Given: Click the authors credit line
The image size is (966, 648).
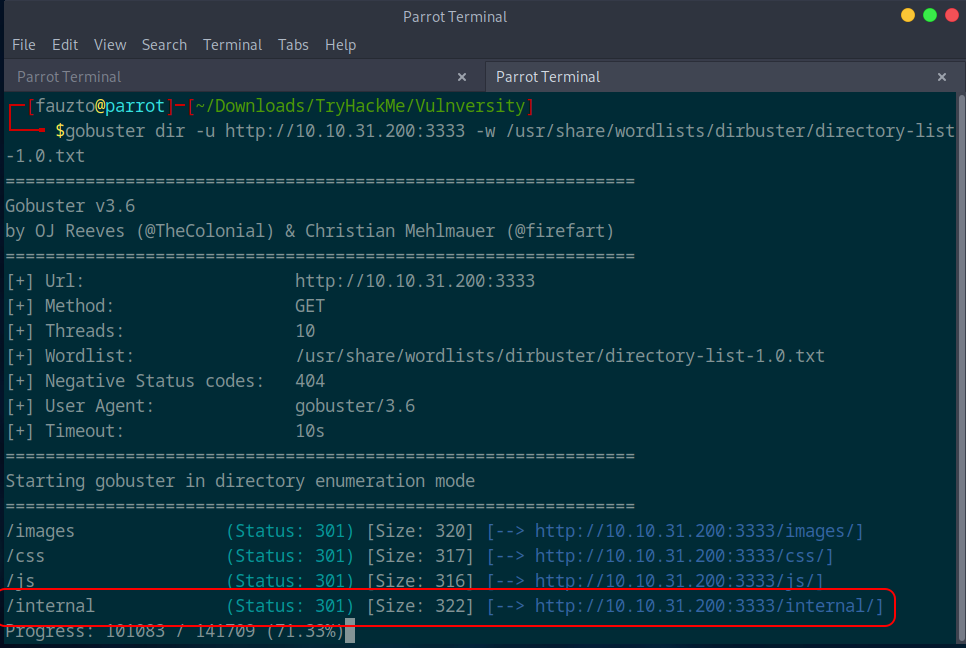Looking at the screenshot, I should [310, 231].
